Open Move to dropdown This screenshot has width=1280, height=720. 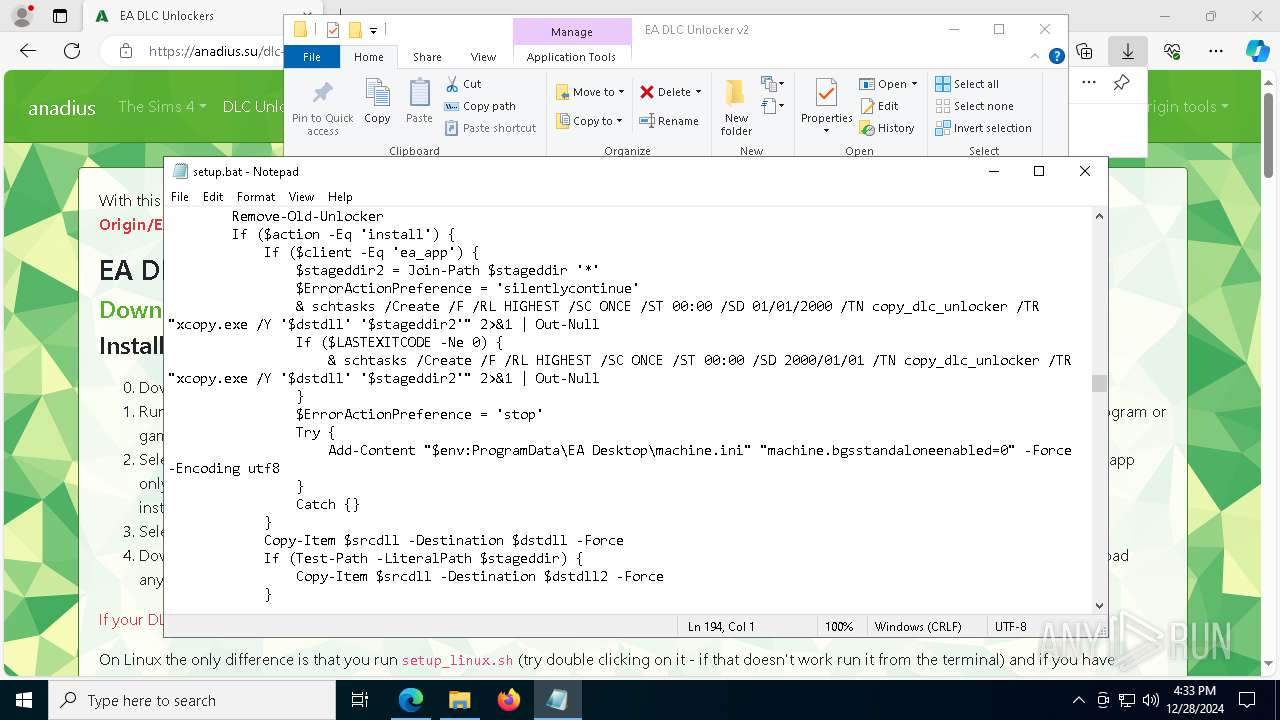[590, 92]
